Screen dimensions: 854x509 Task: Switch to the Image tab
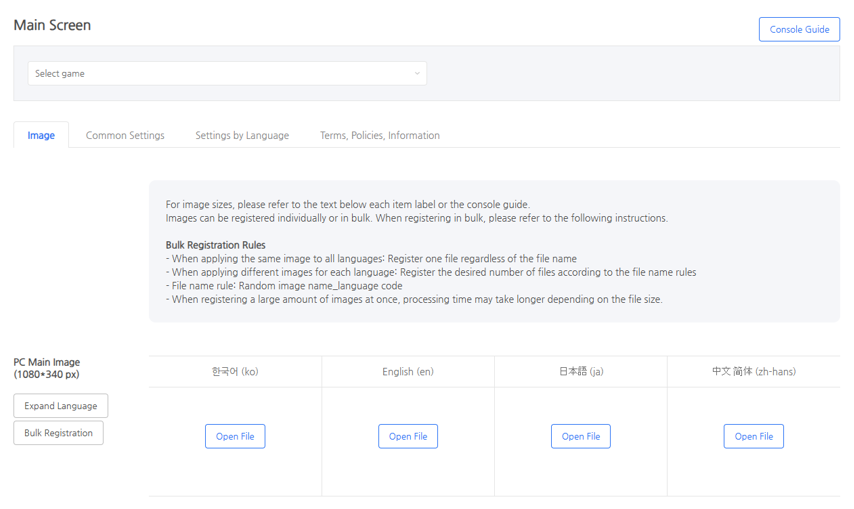point(41,135)
